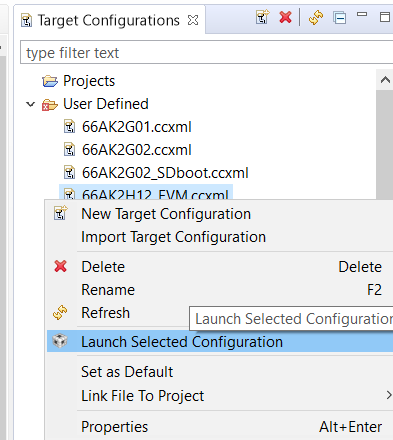Select the Target Configurations tab
Image resolution: width=393 pixels, height=440 pixels.
[x=109, y=20]
